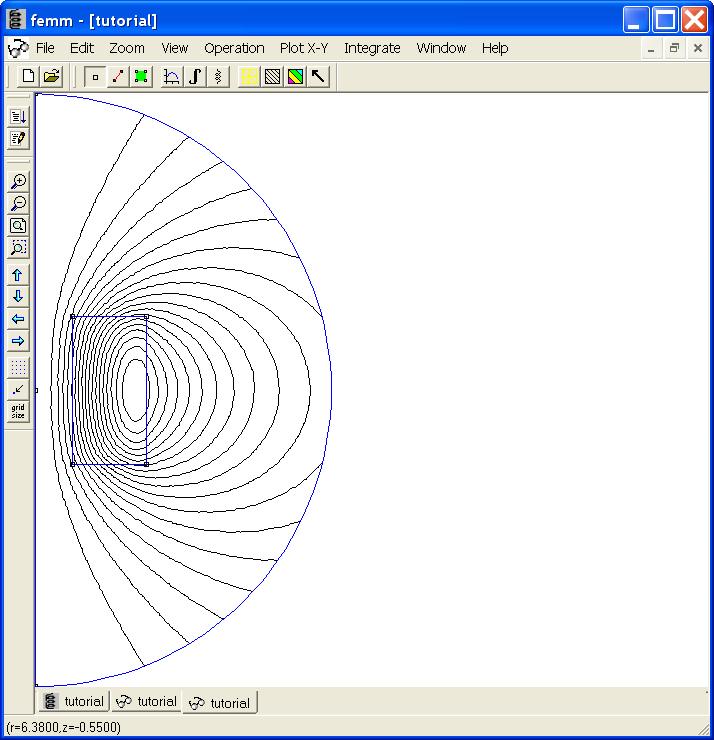Click the integral tool icon

195,76
